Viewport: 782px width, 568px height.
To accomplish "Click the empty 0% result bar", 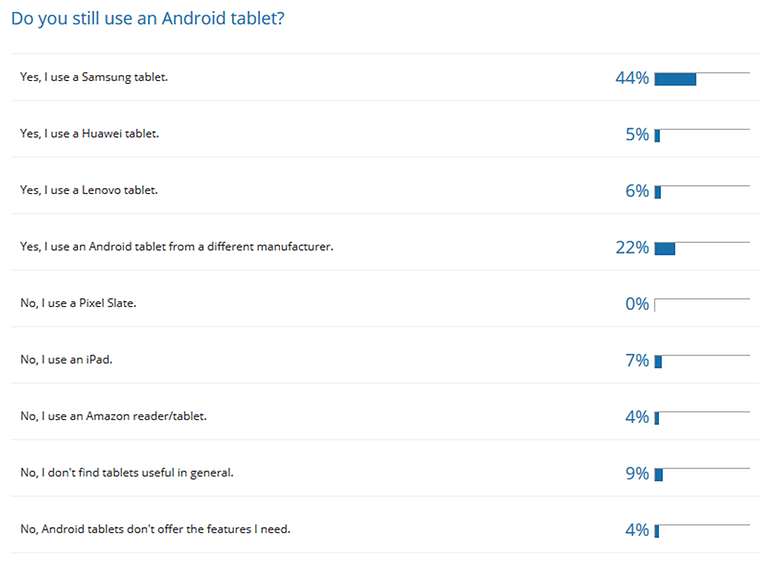I will click(702, 305).
